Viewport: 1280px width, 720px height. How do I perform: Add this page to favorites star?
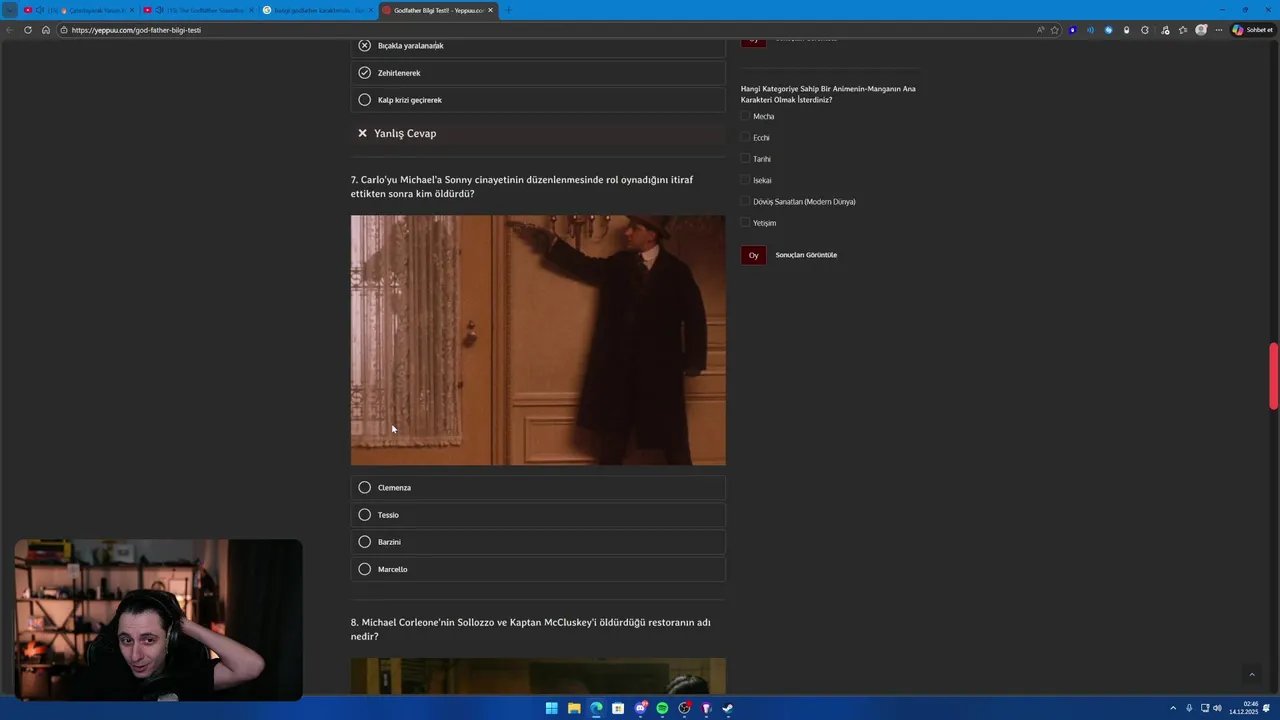click(1054, 30)
